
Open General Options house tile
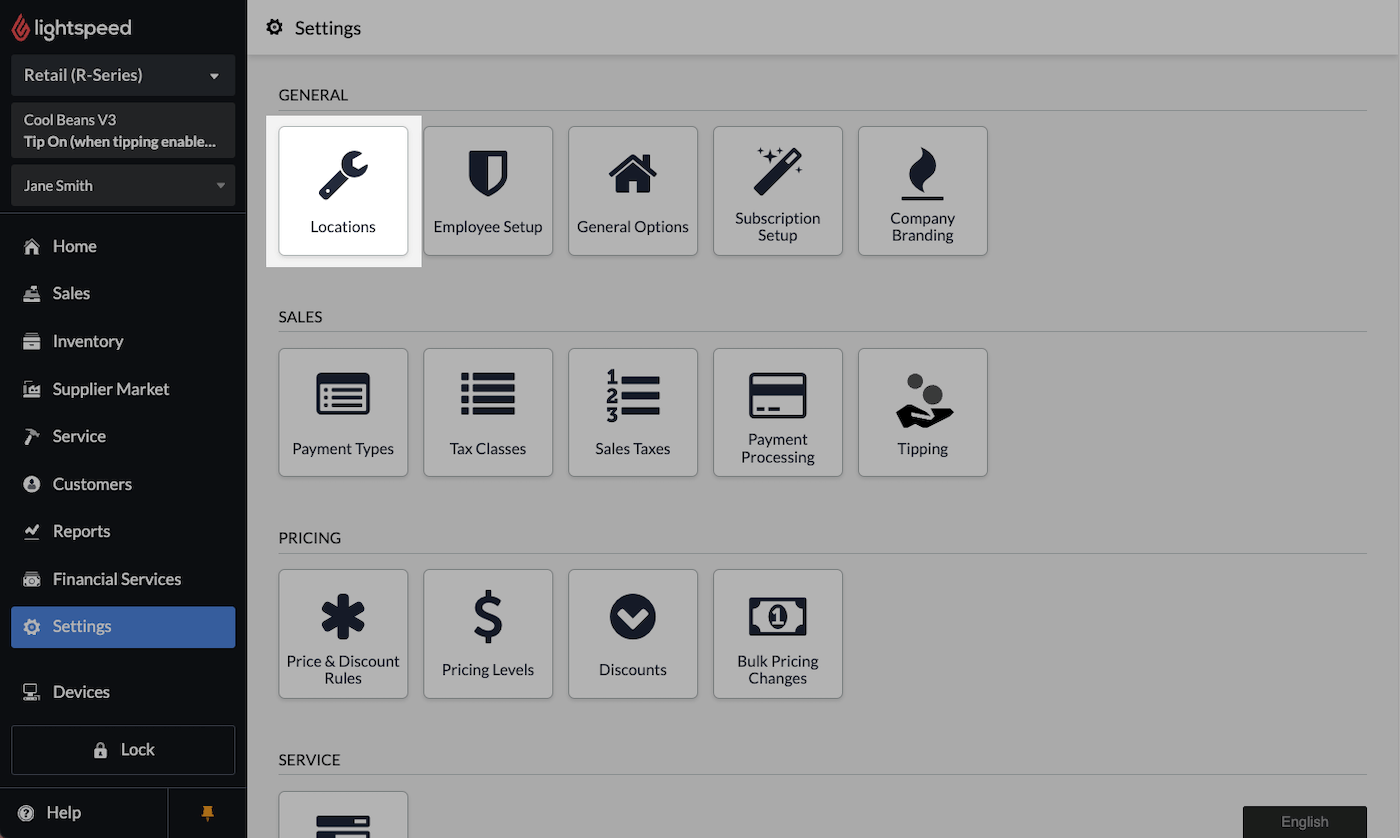[633, 191]
